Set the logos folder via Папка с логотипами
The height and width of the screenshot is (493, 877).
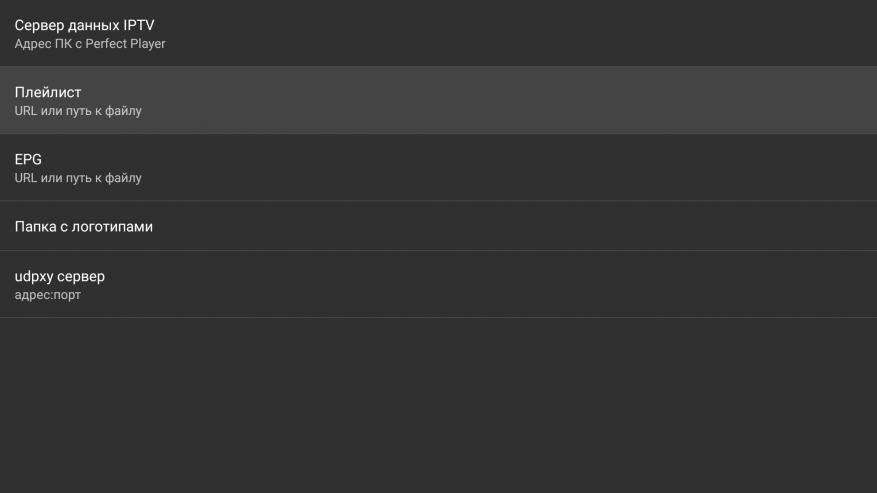(84, 227)
